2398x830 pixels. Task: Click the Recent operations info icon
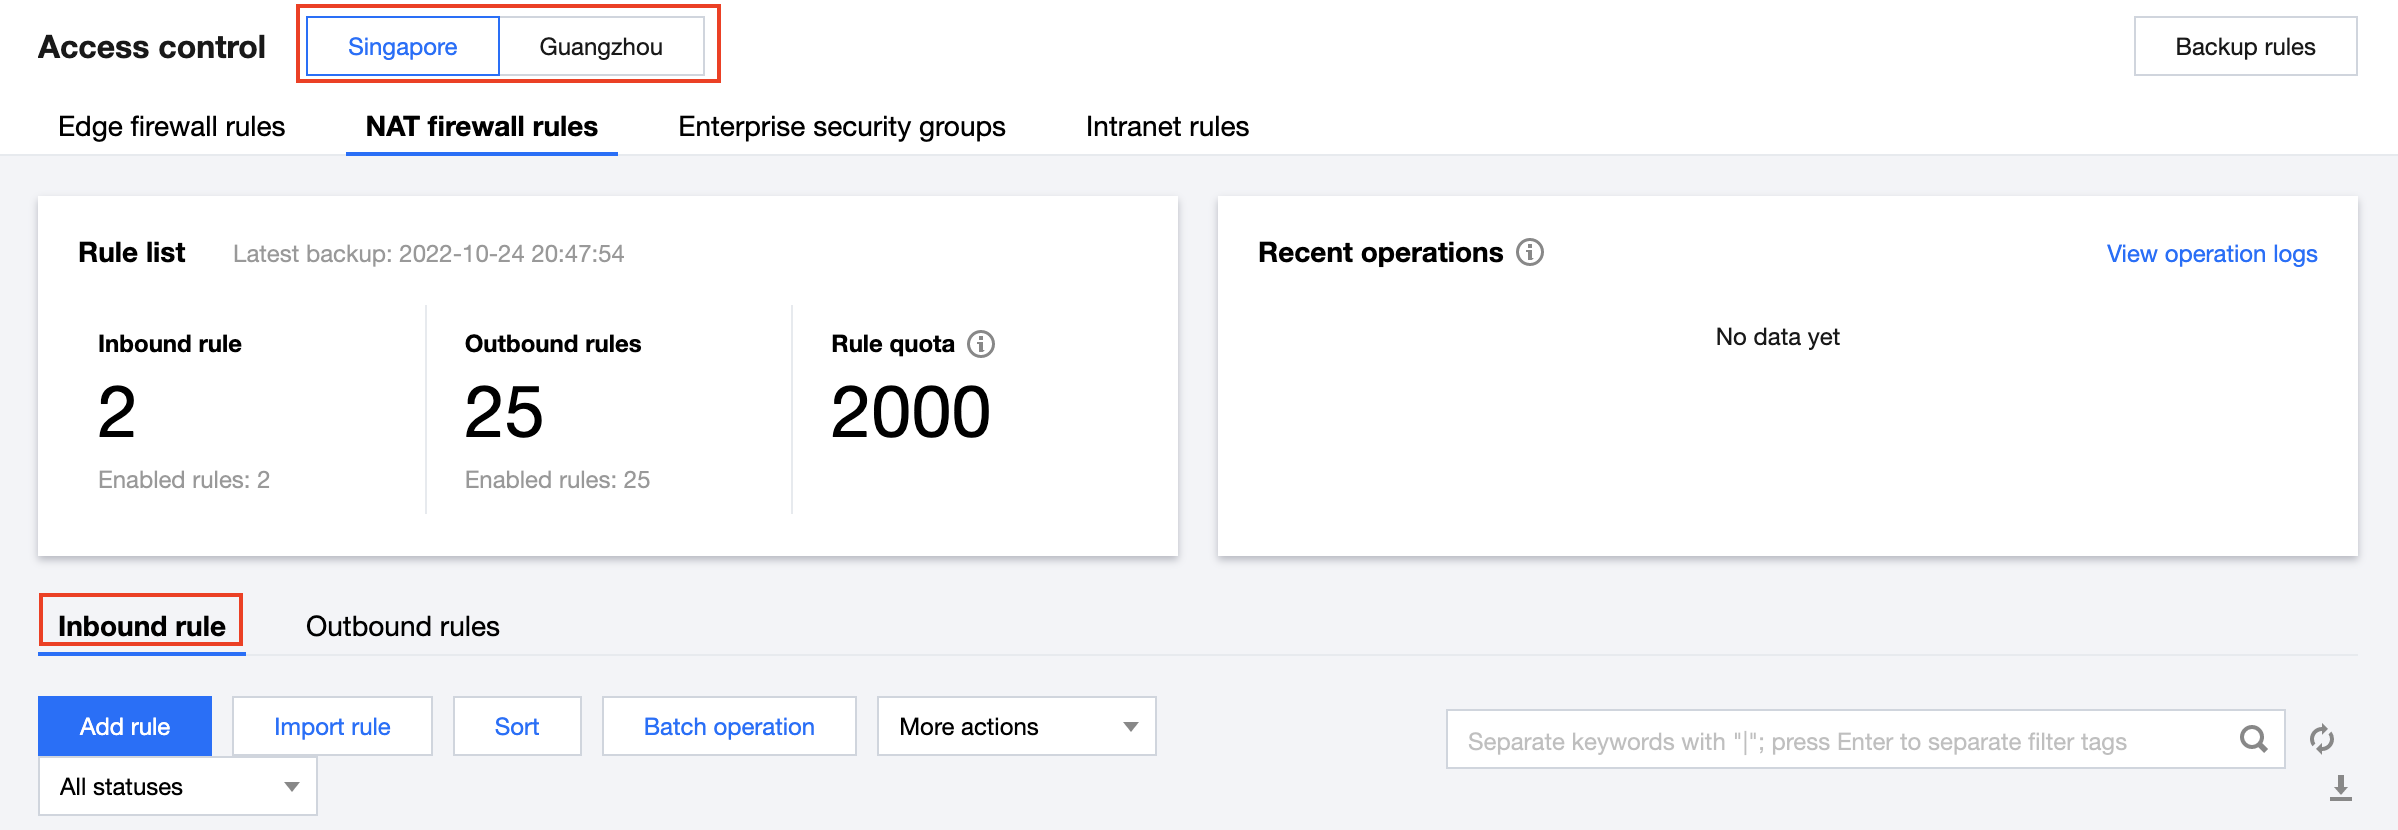tap(1530, 252)
